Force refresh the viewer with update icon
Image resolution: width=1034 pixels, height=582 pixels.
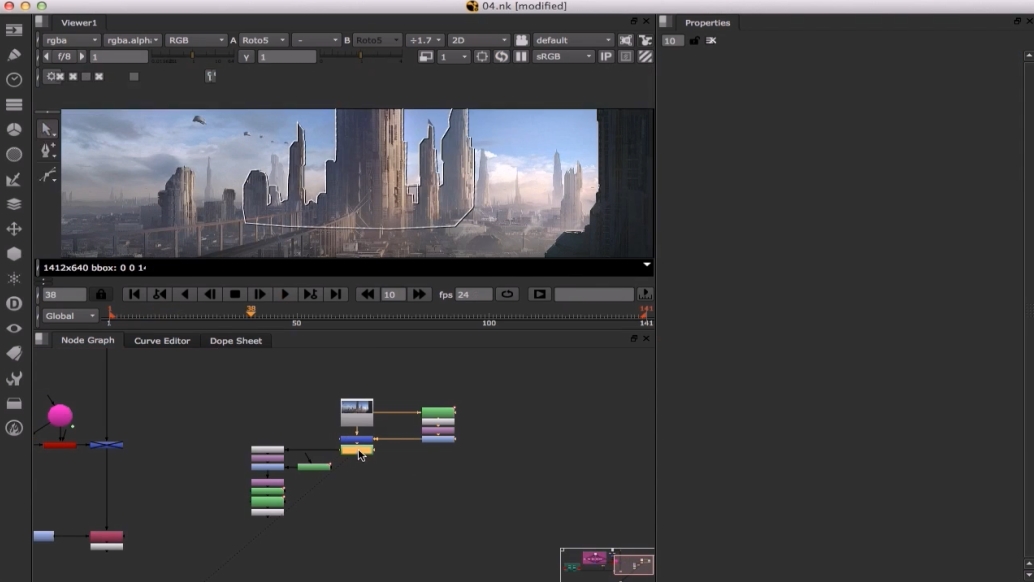click(x=502, y=57)
